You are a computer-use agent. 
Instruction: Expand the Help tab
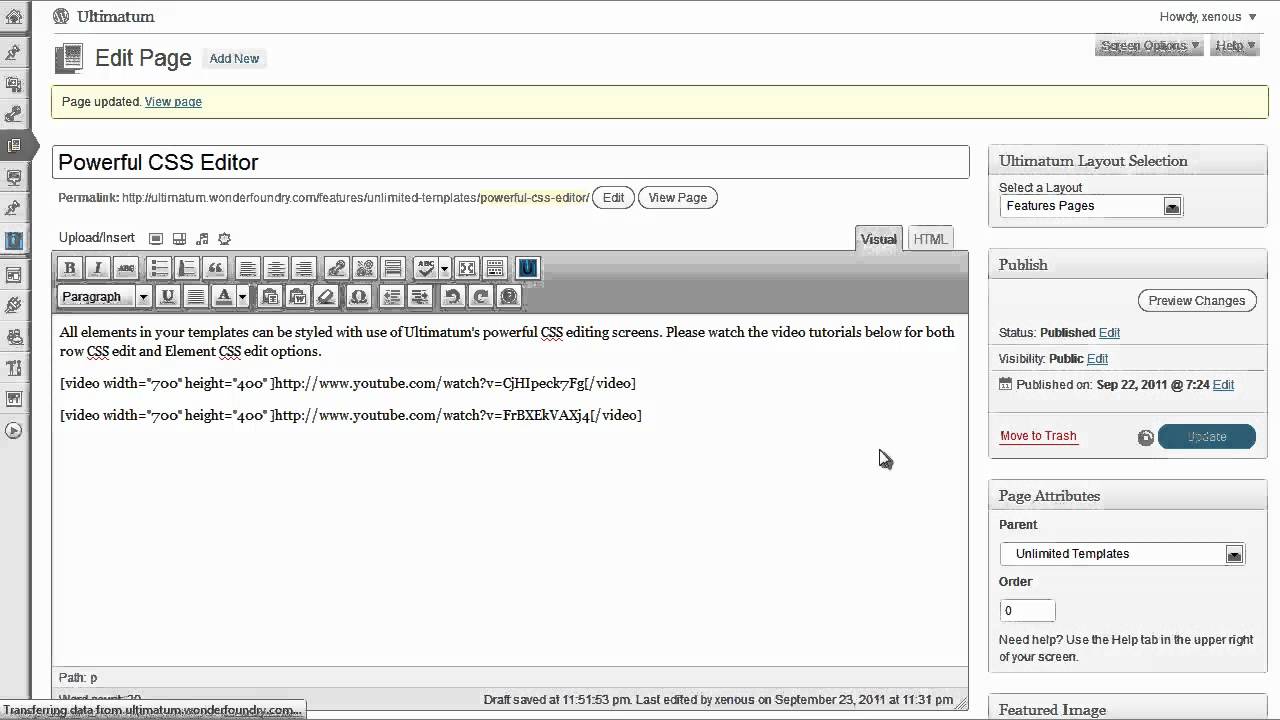pyautogui.click(x=1235, y=45)
